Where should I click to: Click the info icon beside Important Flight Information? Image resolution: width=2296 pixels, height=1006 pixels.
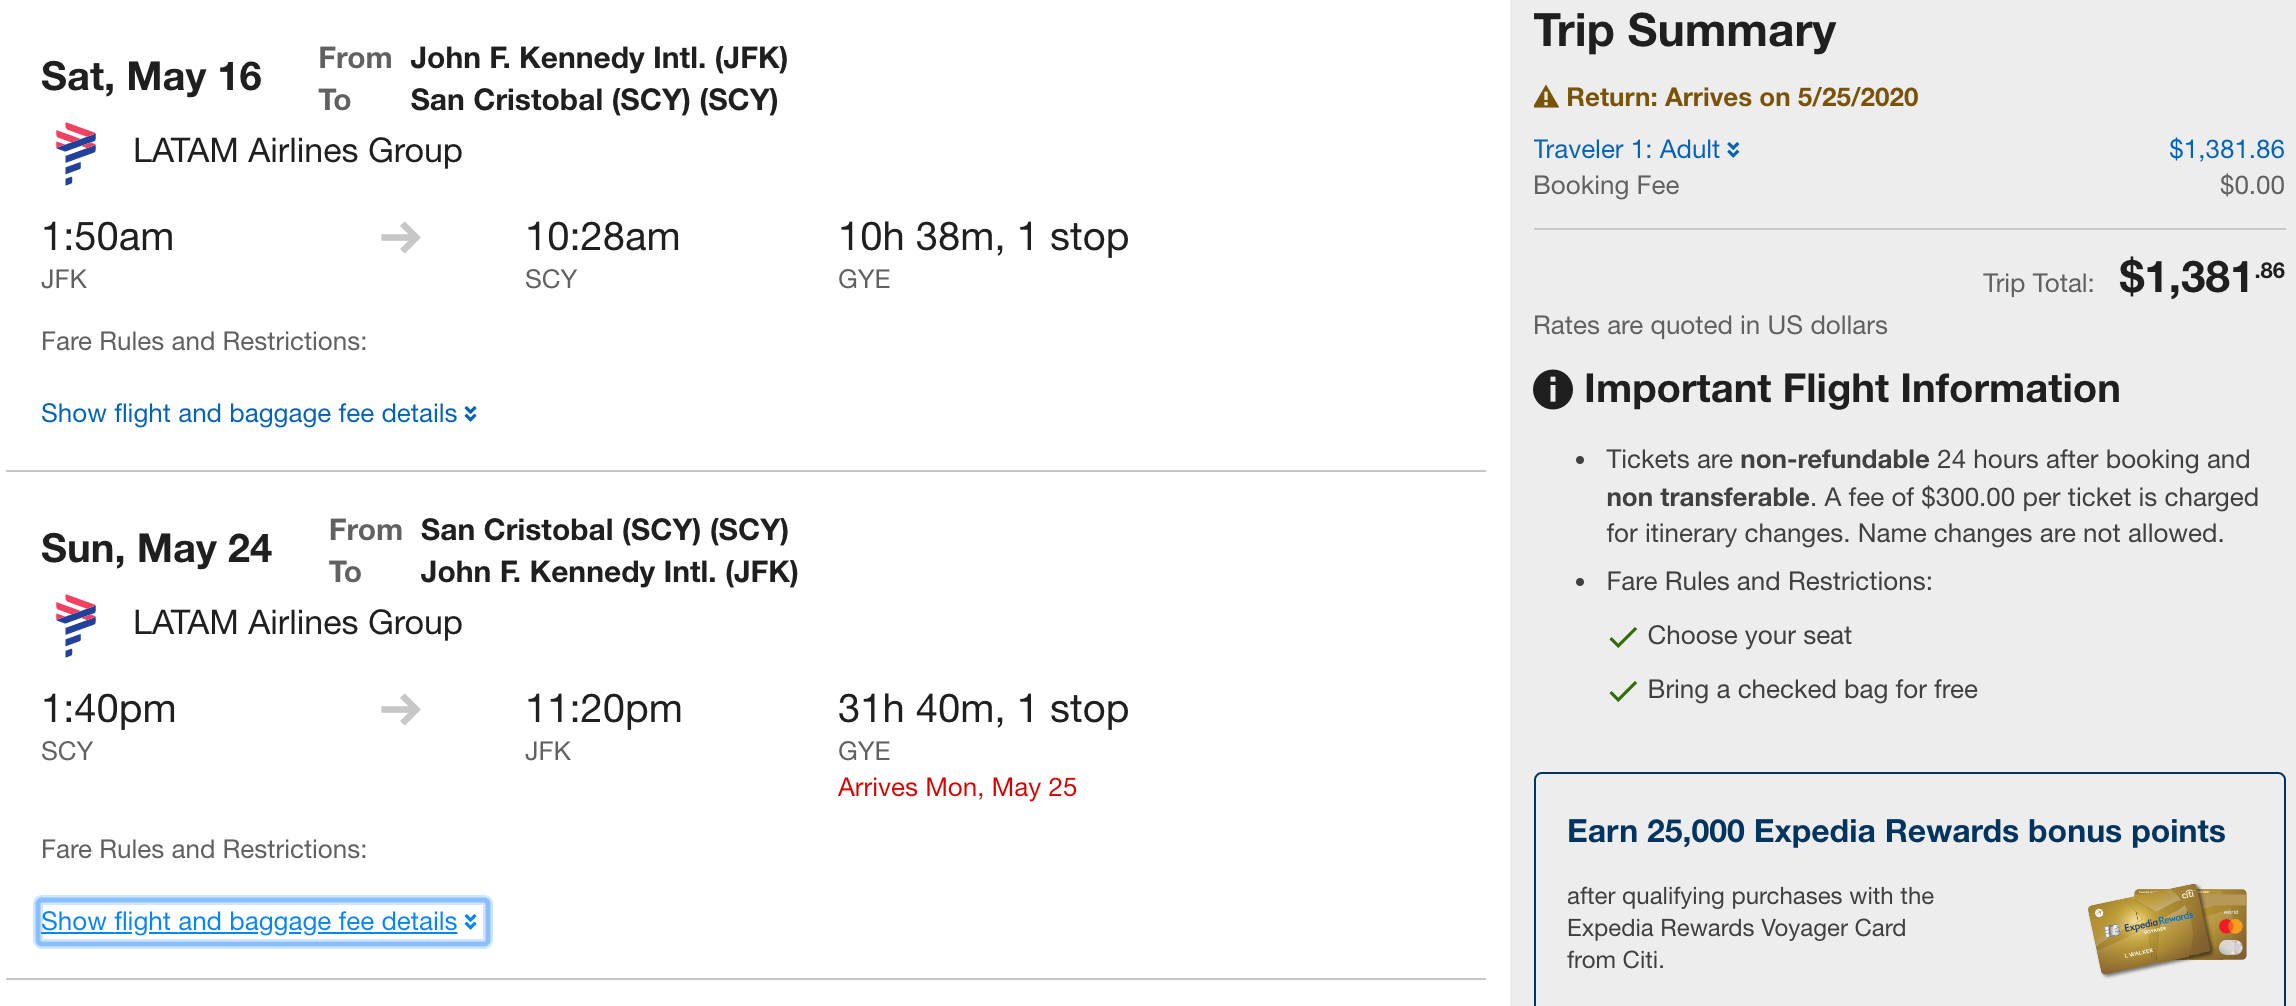coord(1552,389)
